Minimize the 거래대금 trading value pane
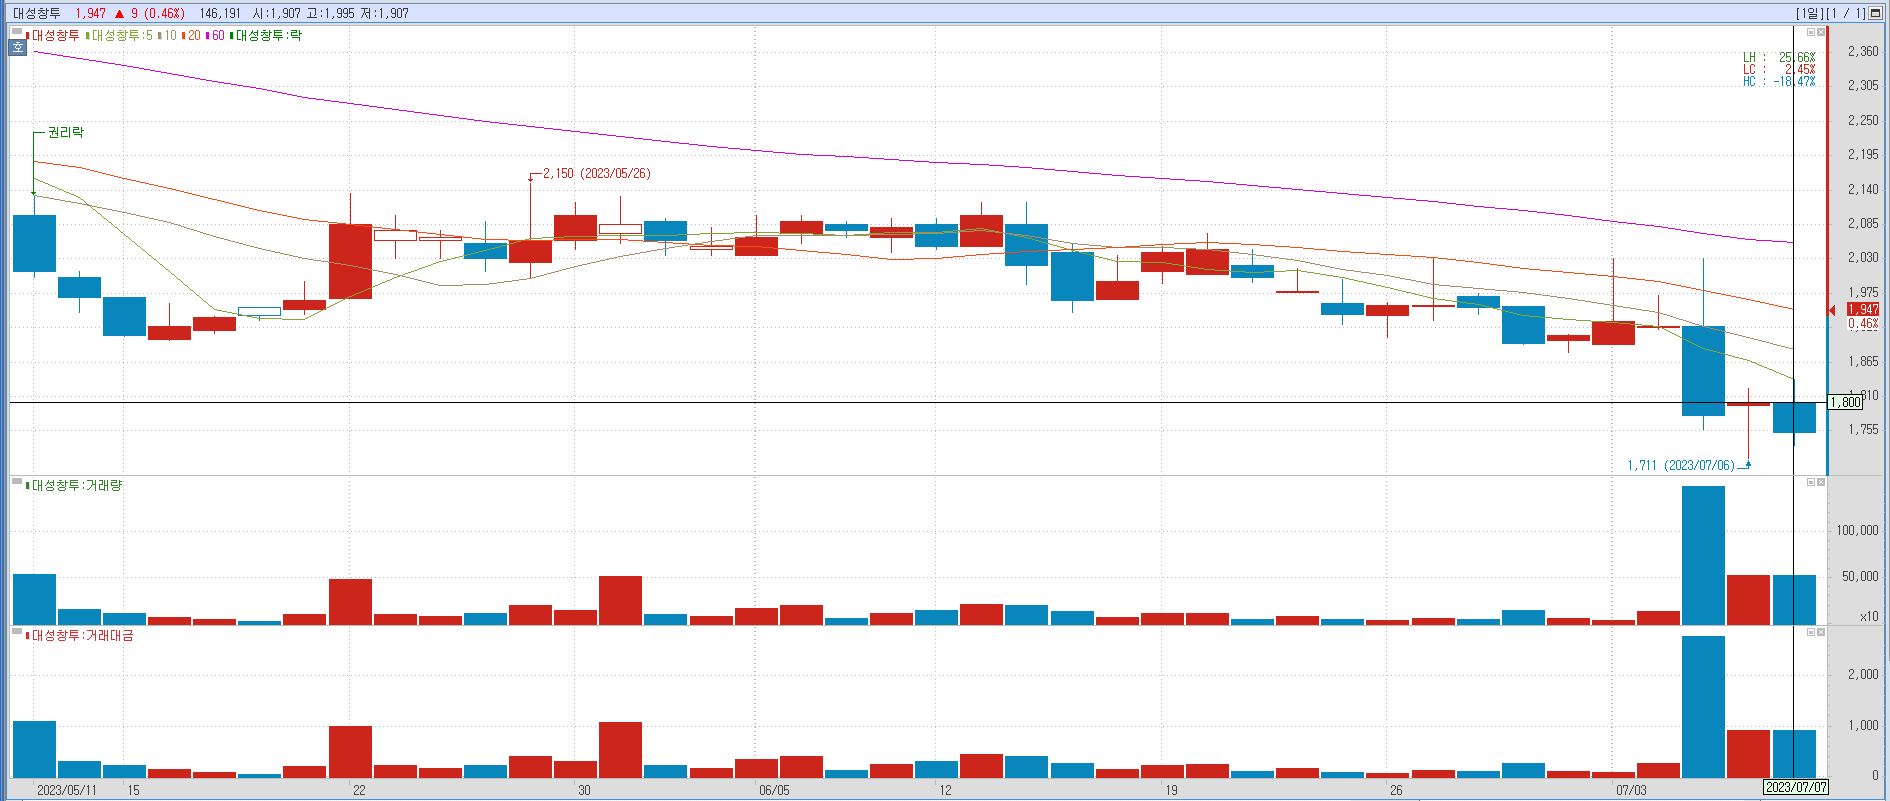The image size is (1890, 801). [1810, 632]
